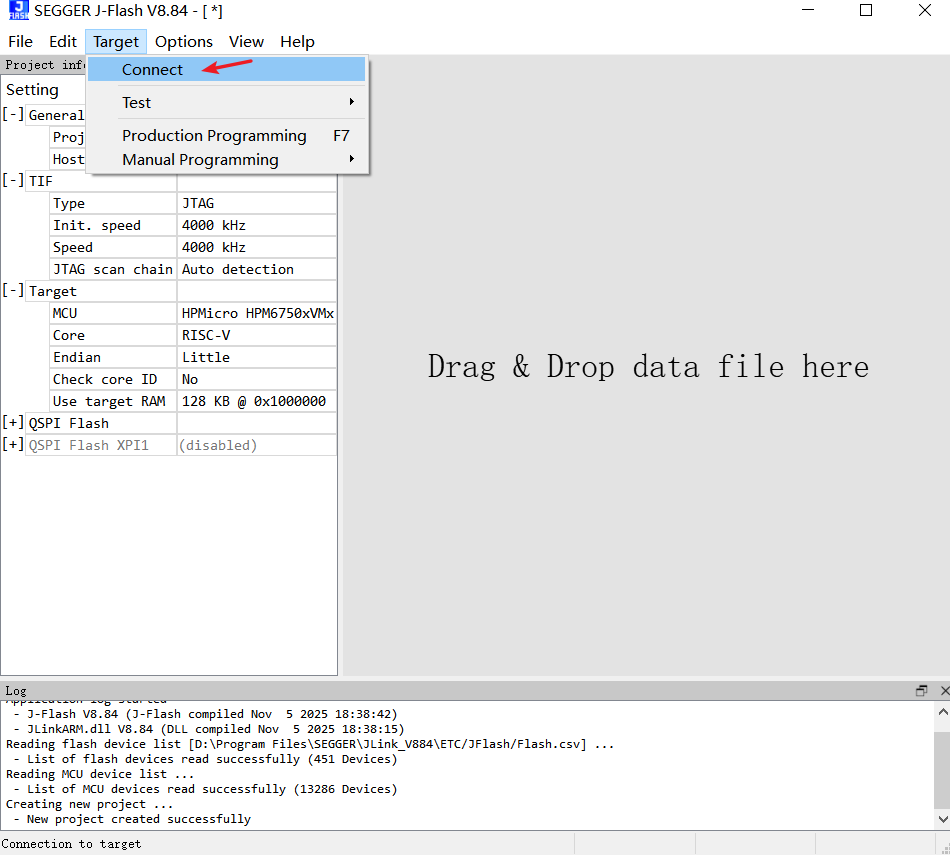The width and height of the screenshot is (950, 855).
Task: Undock the Log panel with float icon
Action: [x=922, y=691]
